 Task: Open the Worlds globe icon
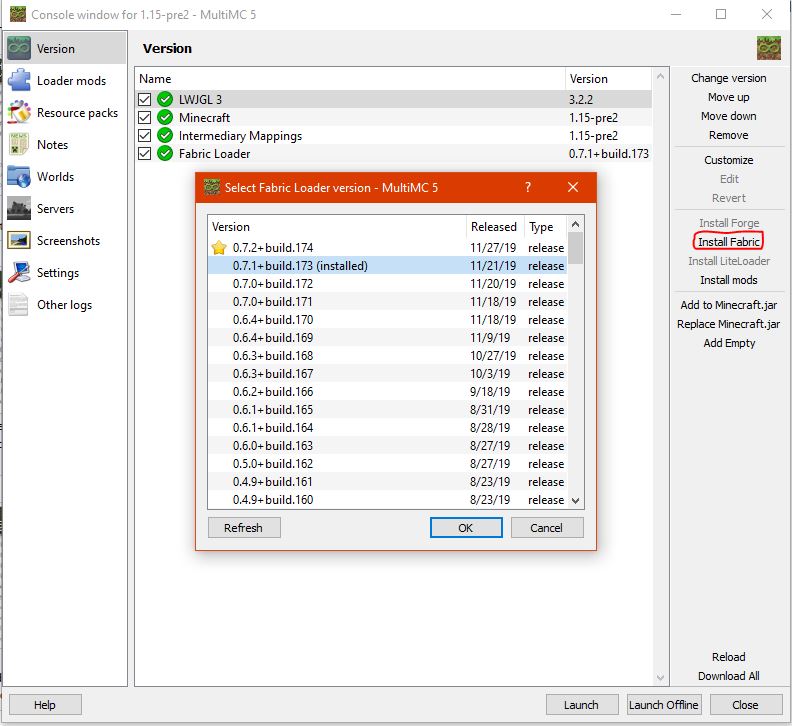[x=19, y=176]
